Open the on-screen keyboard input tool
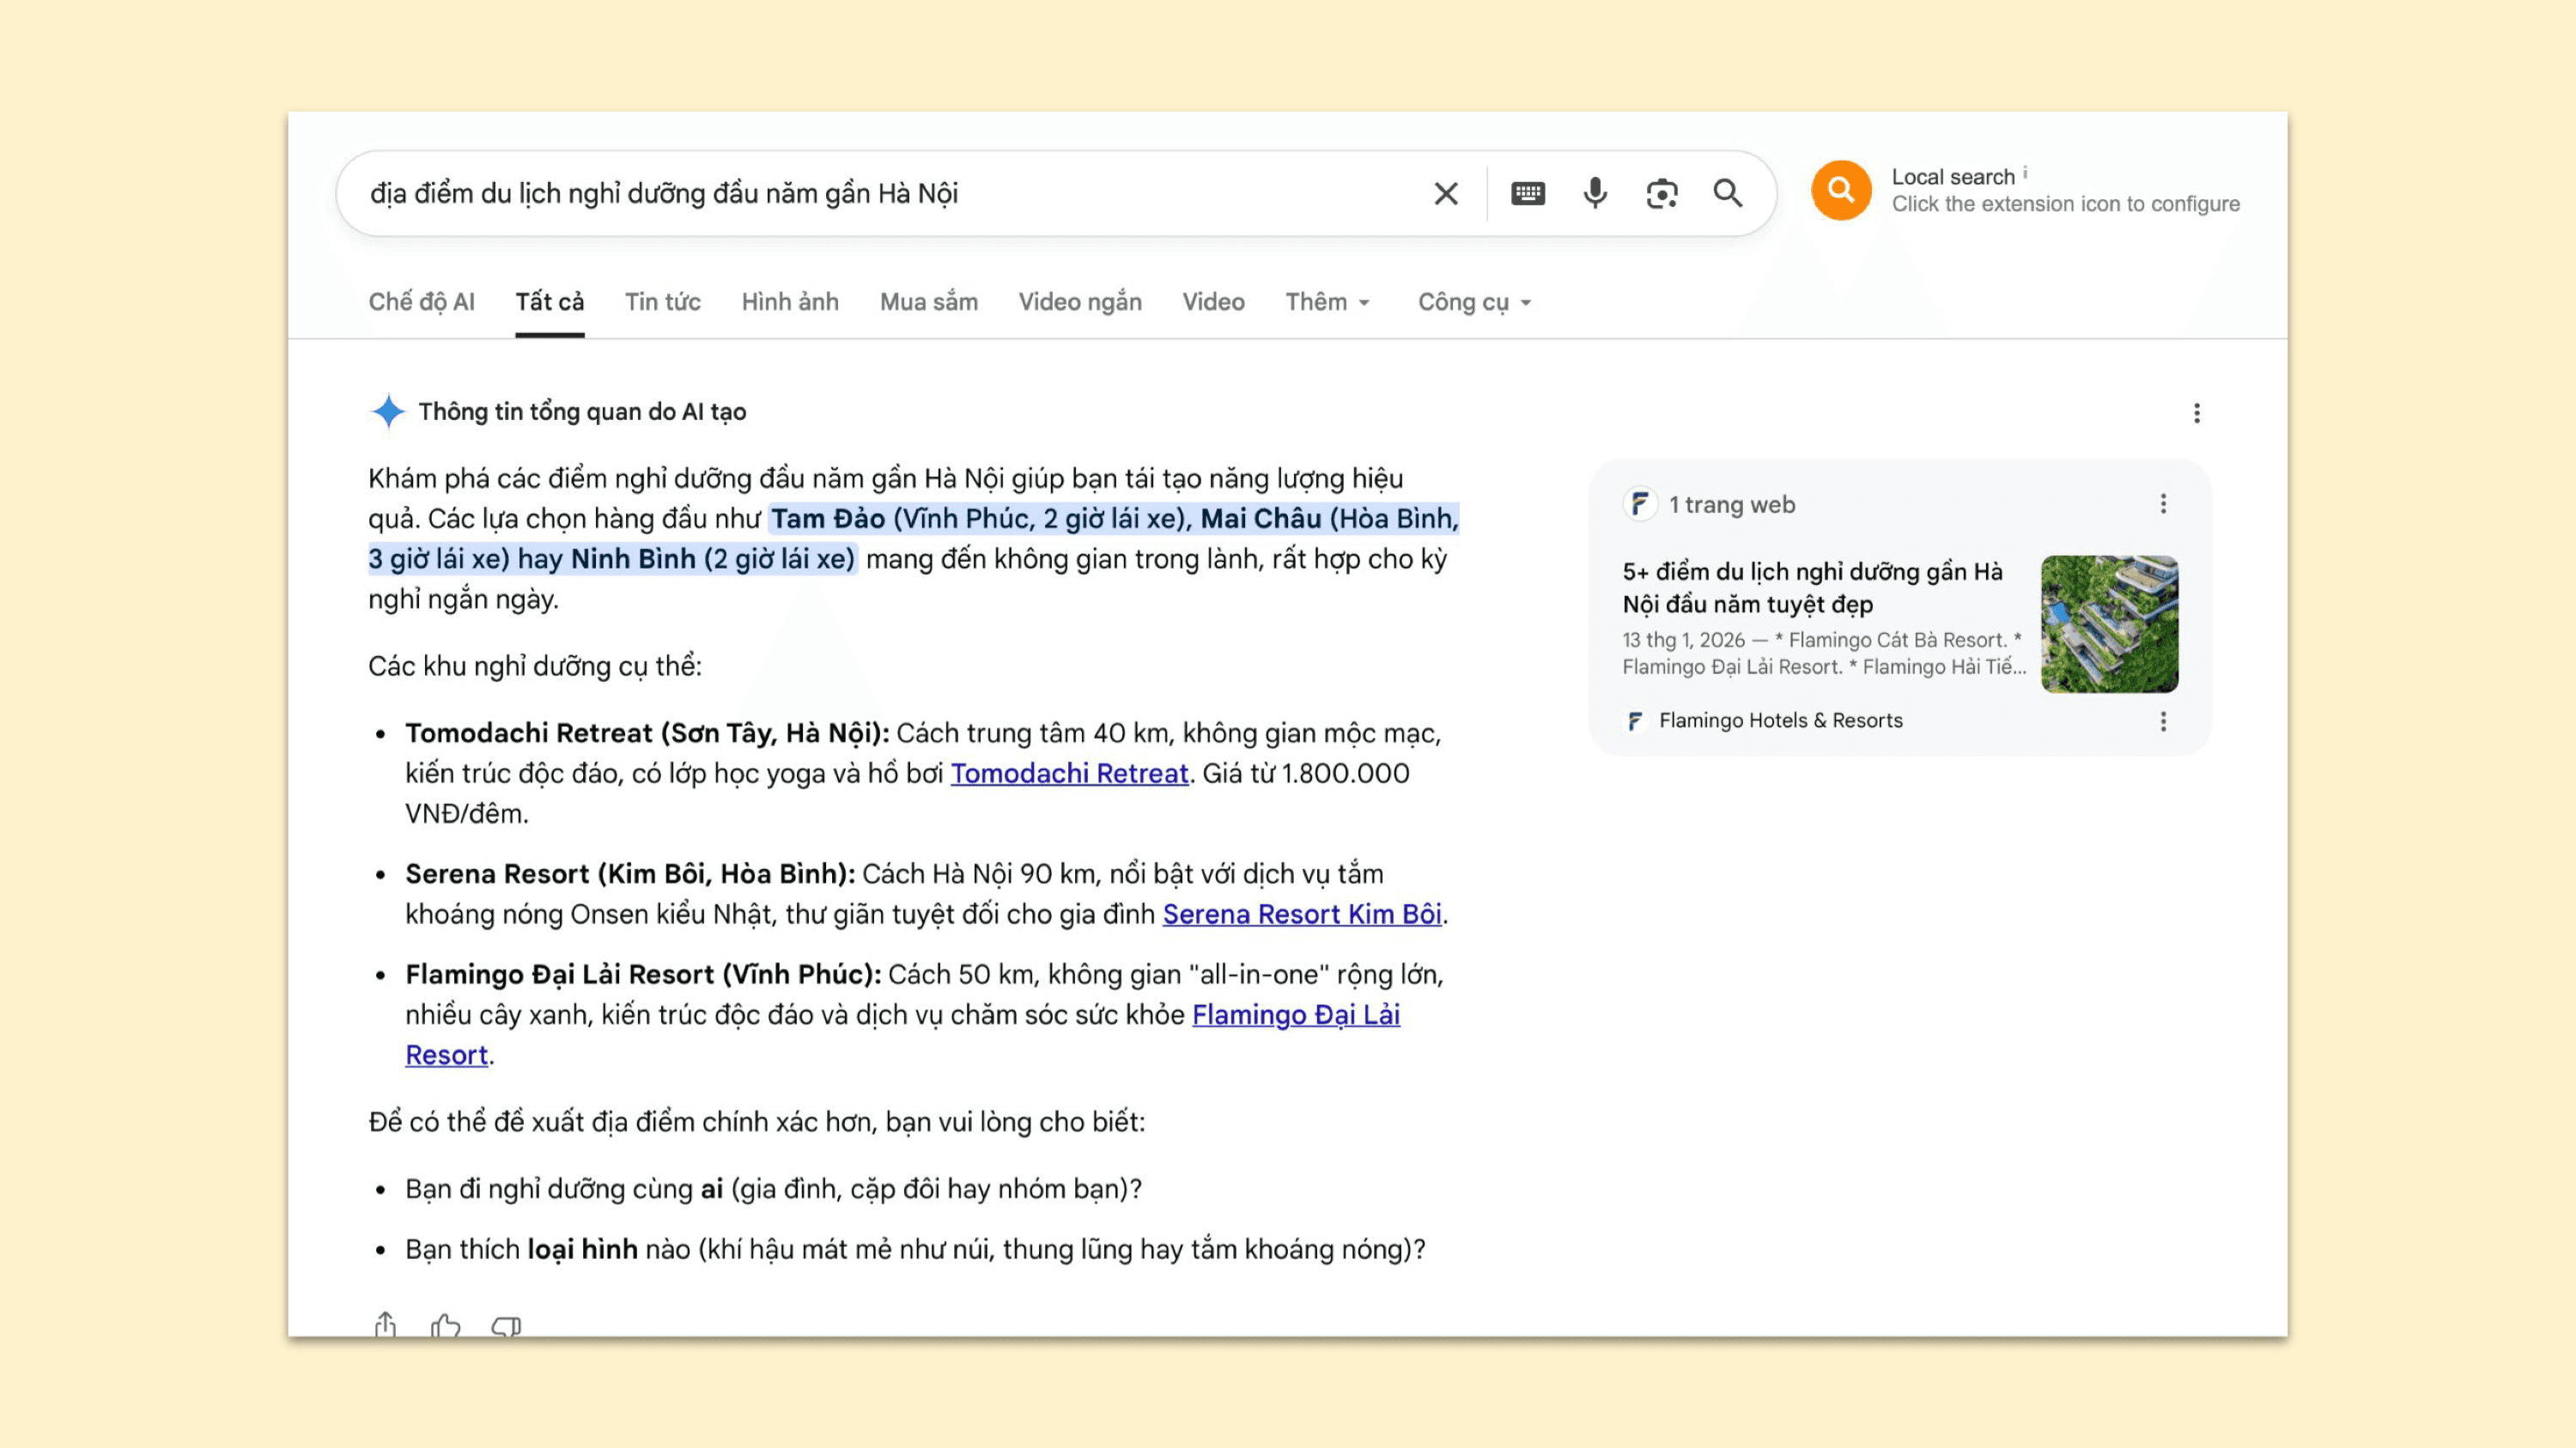 [x=1527, y=193]
